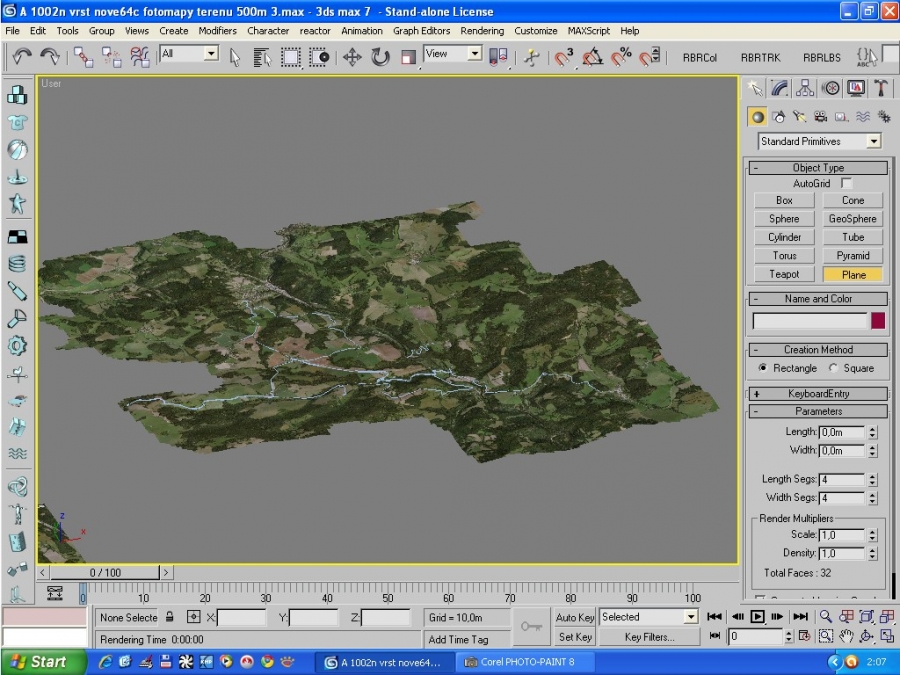Activate the Angle Snap toggle icon
Screen dimensions: 900x675
593,57
